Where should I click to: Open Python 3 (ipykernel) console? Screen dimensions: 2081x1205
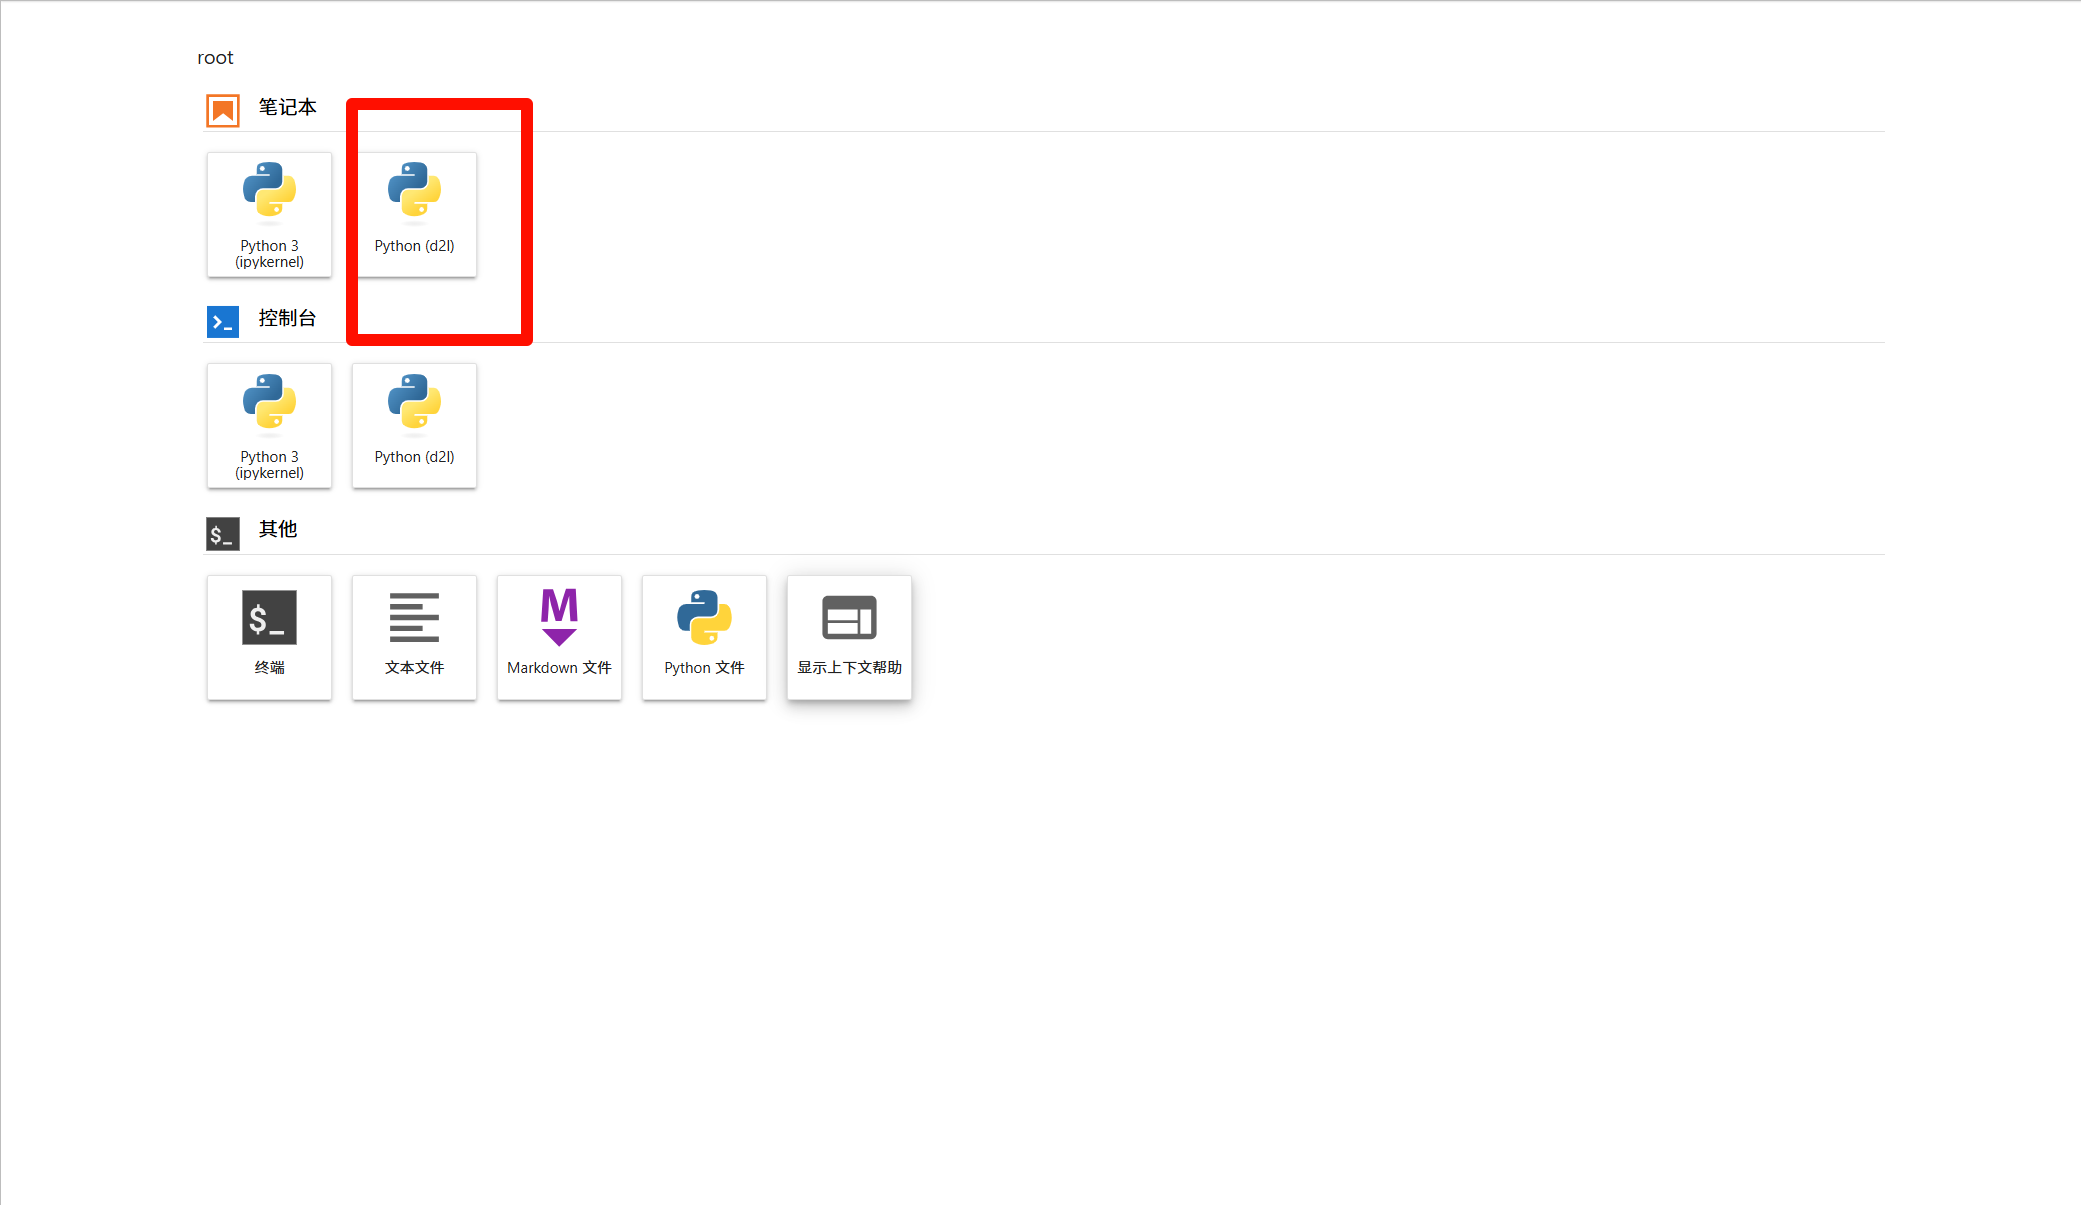(269, 425)
